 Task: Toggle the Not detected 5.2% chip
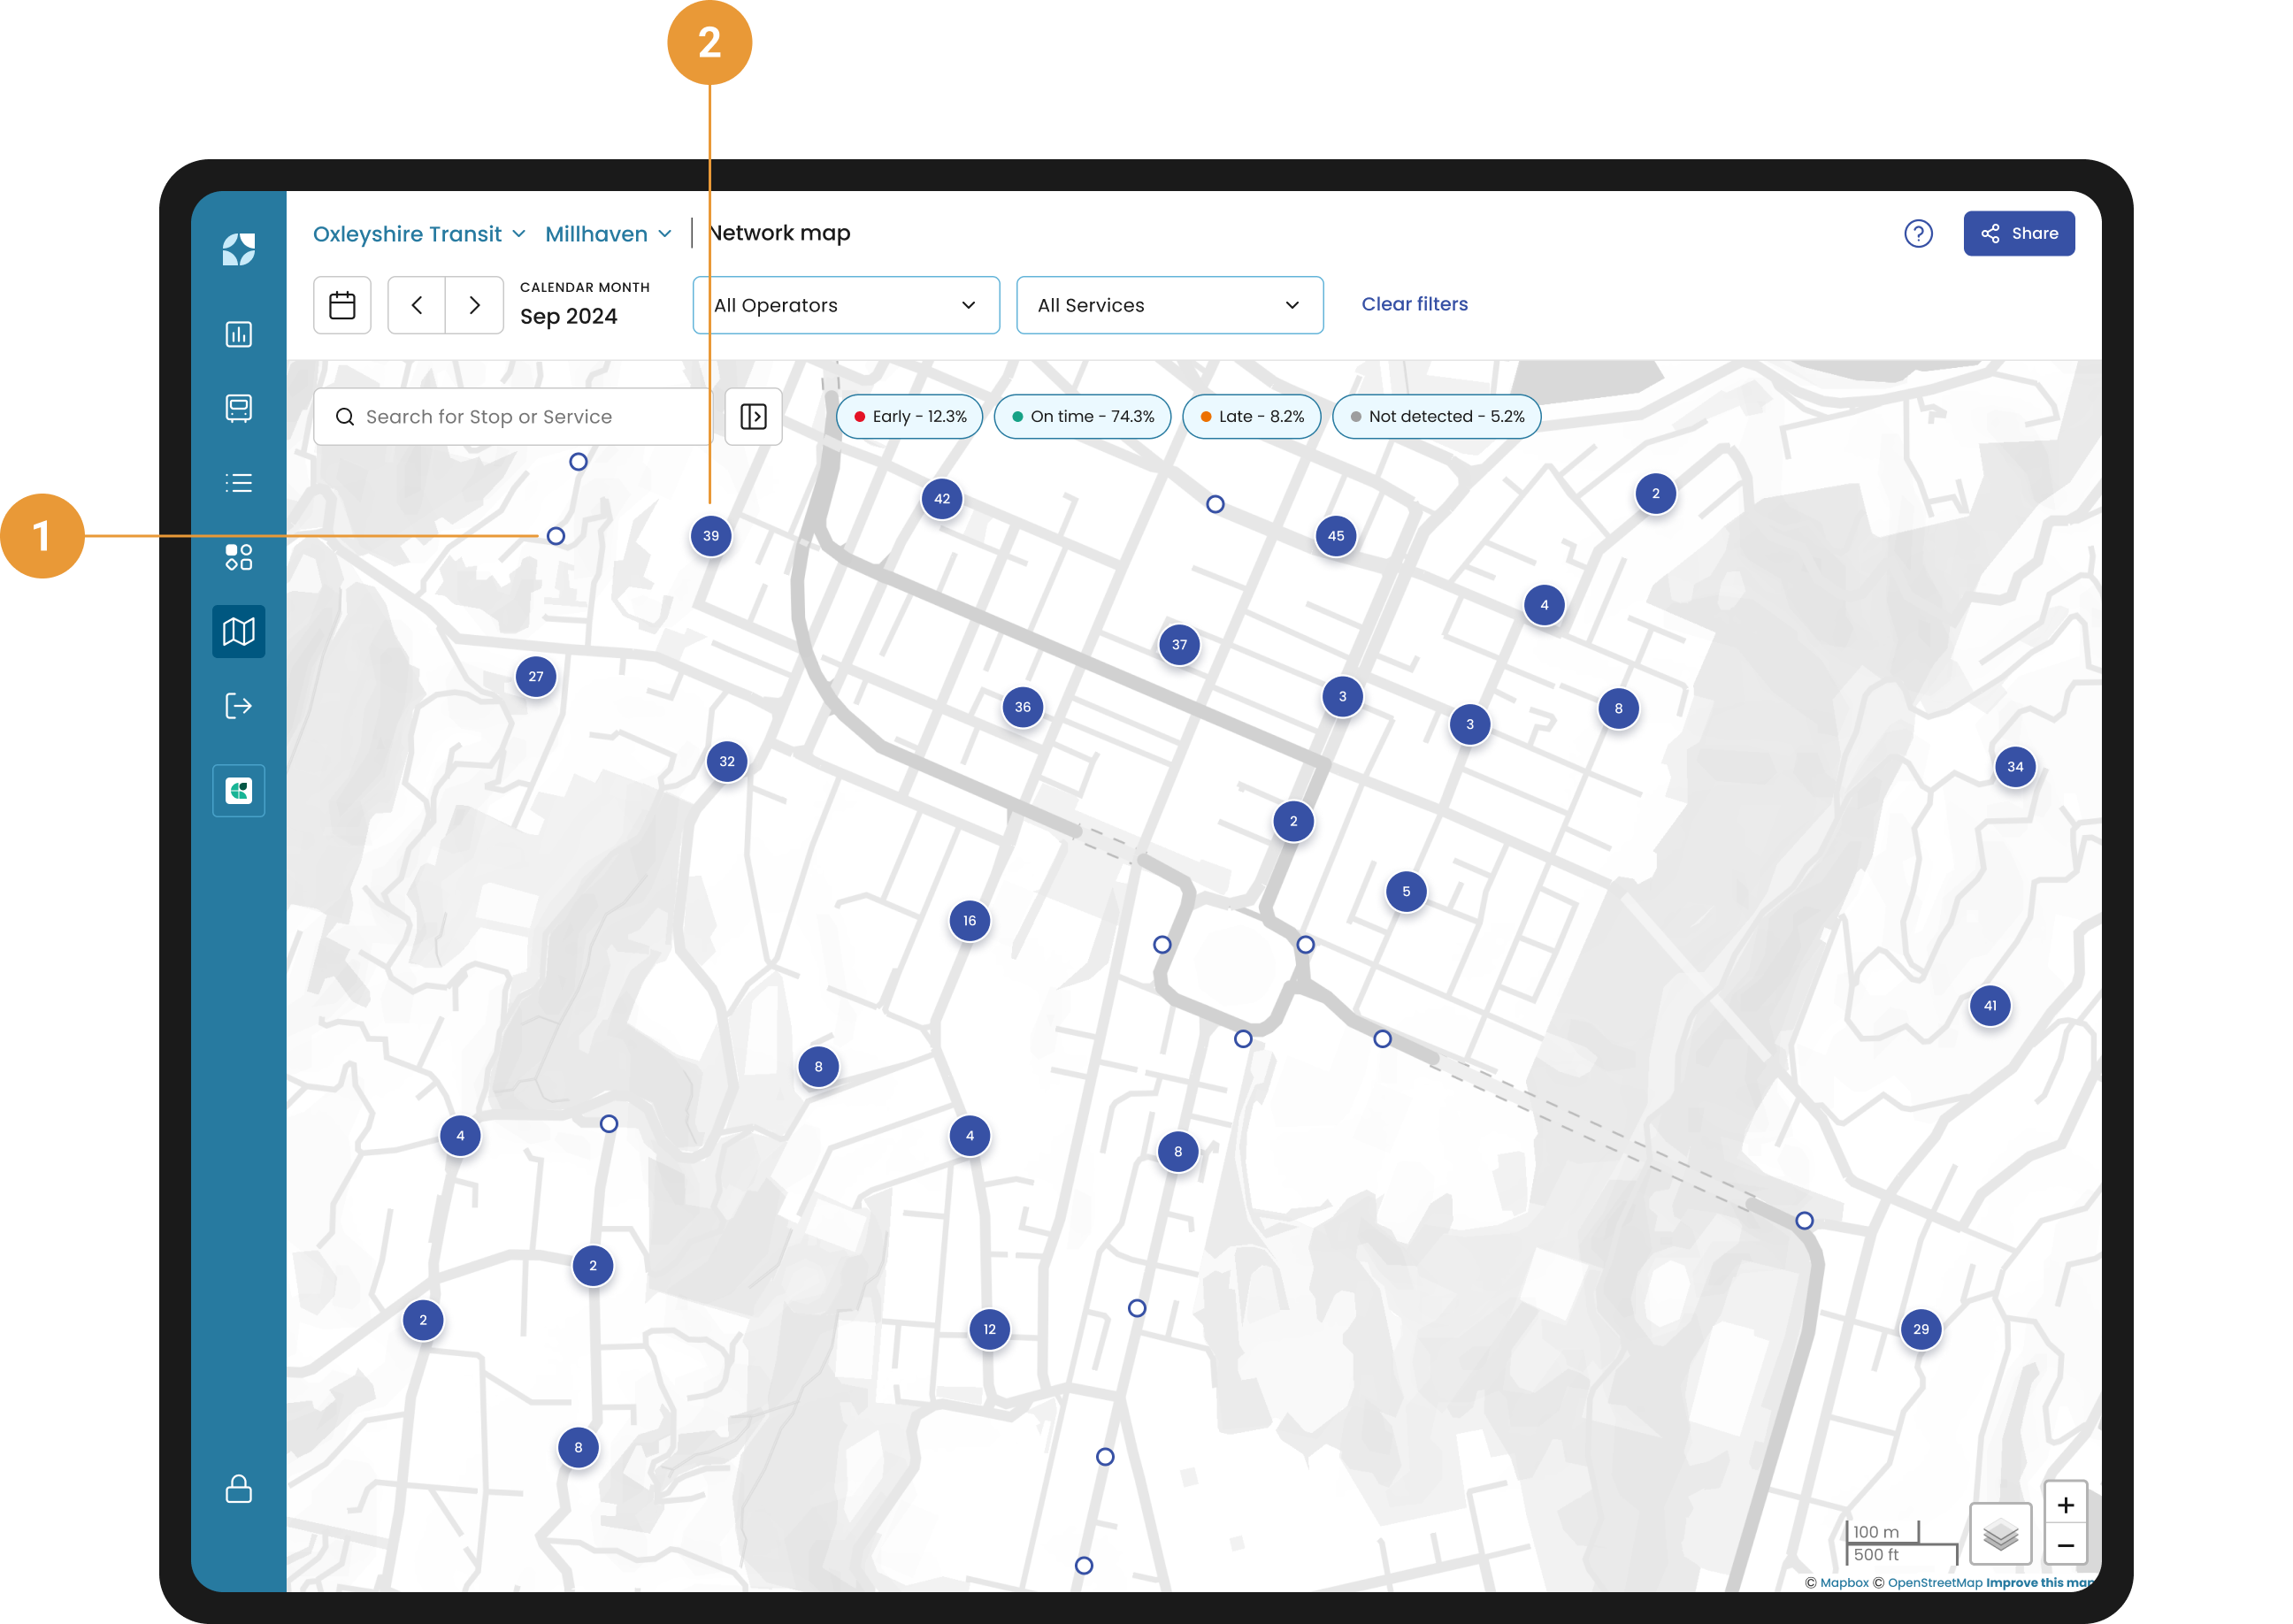1436,416
